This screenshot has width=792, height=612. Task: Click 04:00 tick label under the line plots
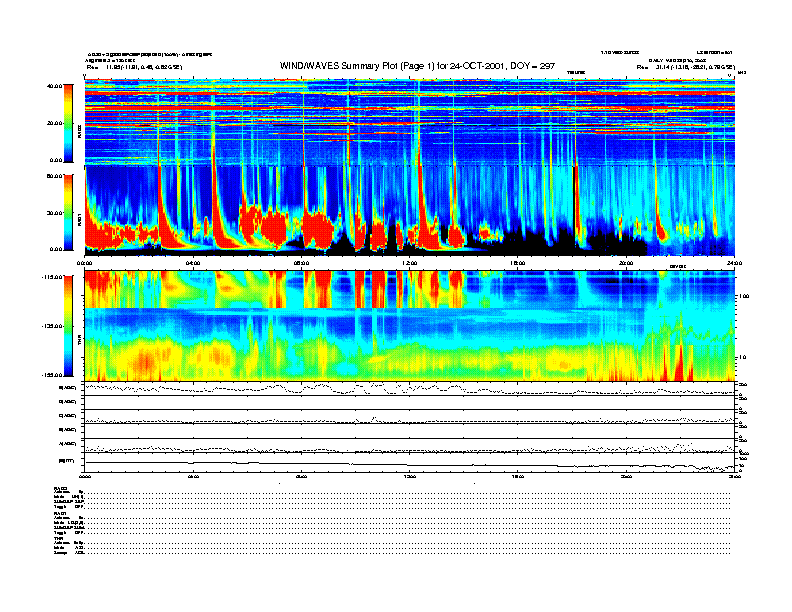click(x=193, y=476)
